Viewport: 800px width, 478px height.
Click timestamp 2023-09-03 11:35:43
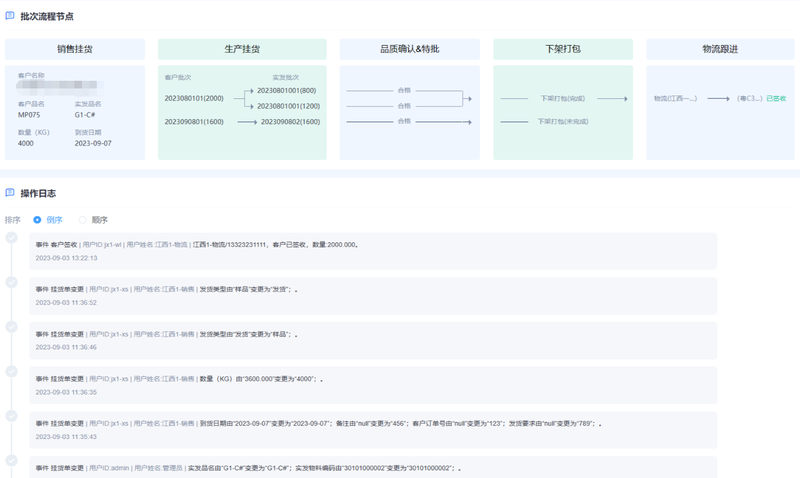pos(66,437)
